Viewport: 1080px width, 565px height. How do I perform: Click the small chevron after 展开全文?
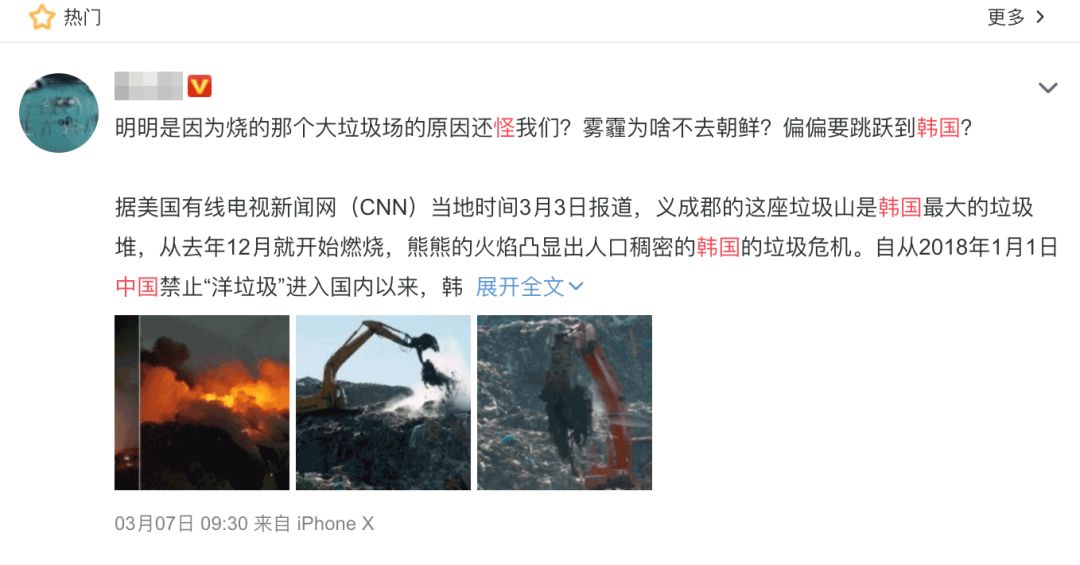point(576,287)
